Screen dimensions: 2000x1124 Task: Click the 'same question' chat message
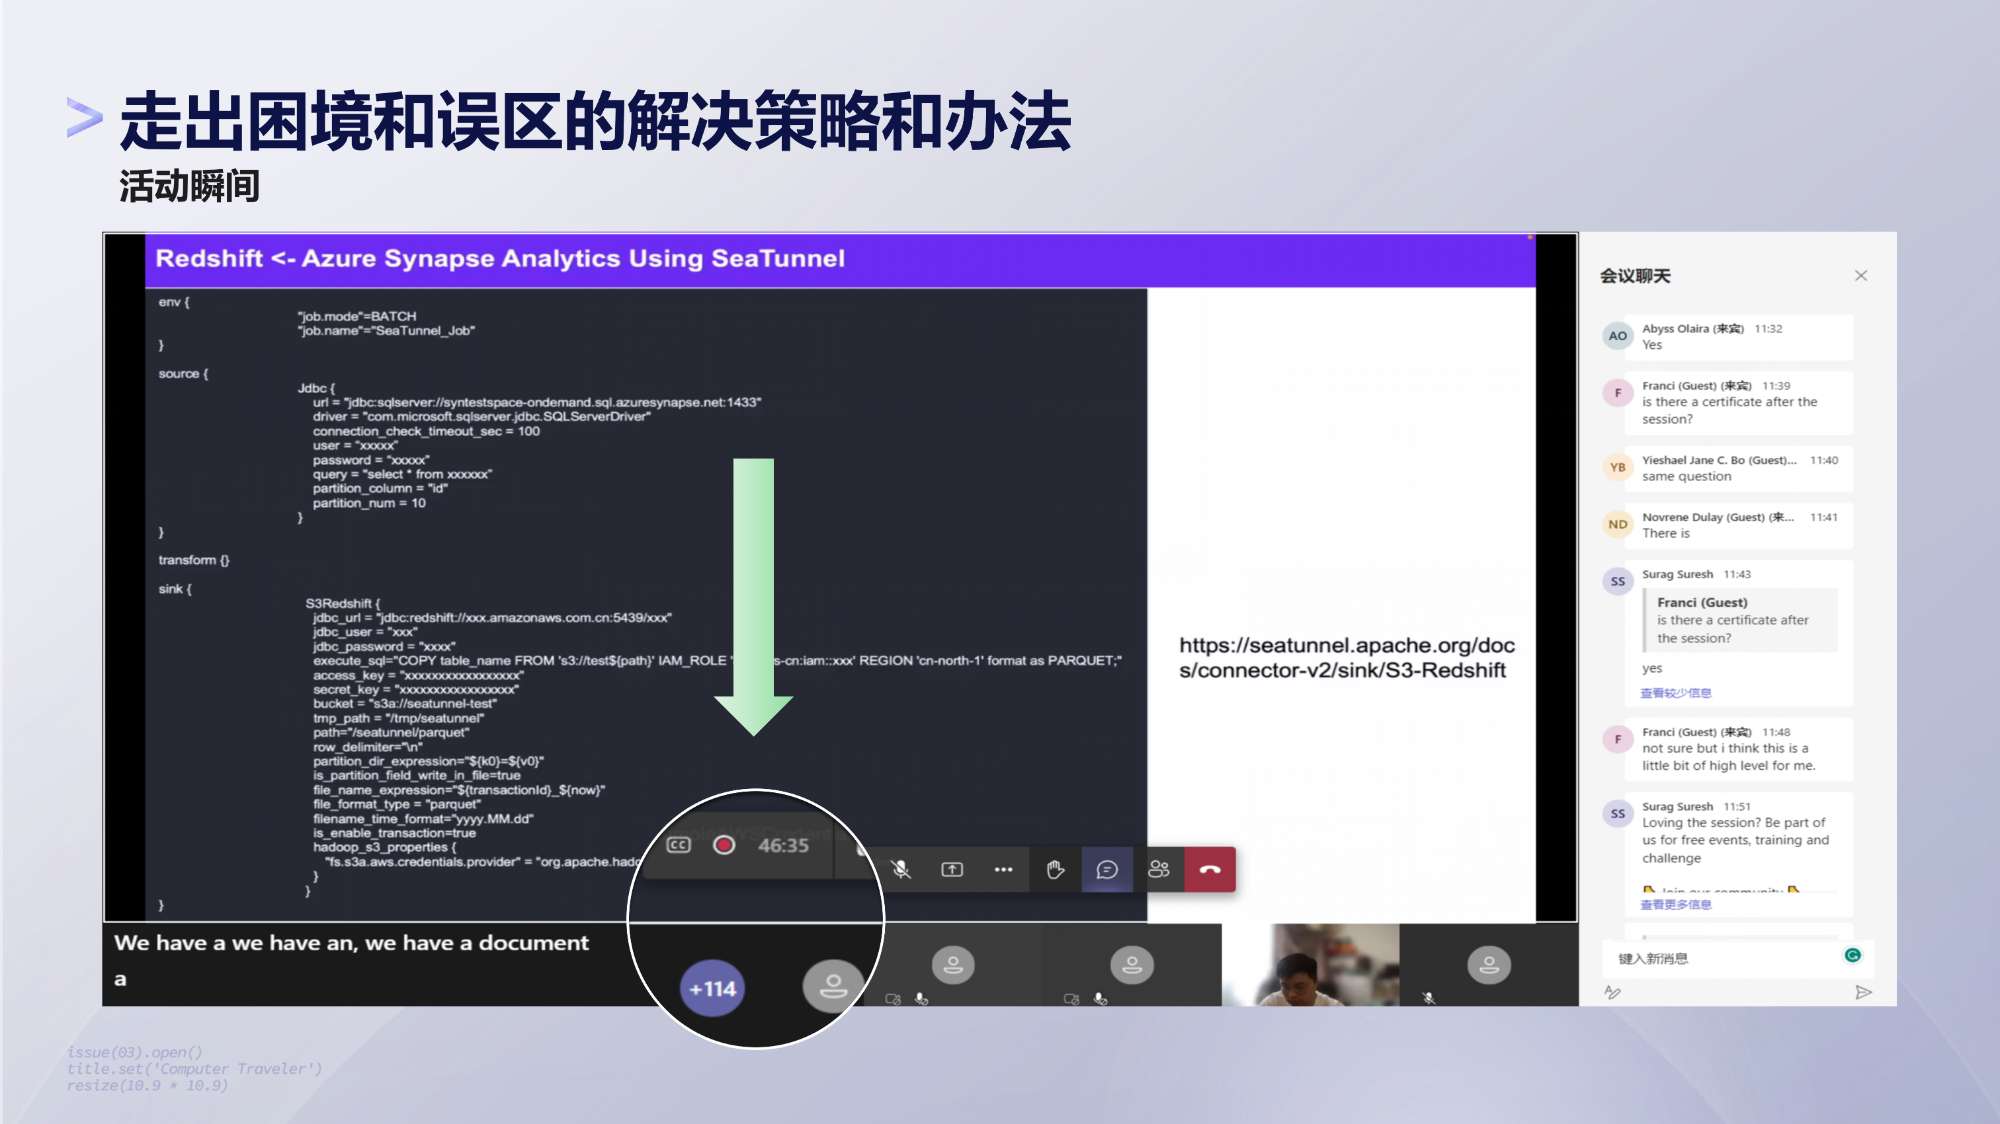1686,477
